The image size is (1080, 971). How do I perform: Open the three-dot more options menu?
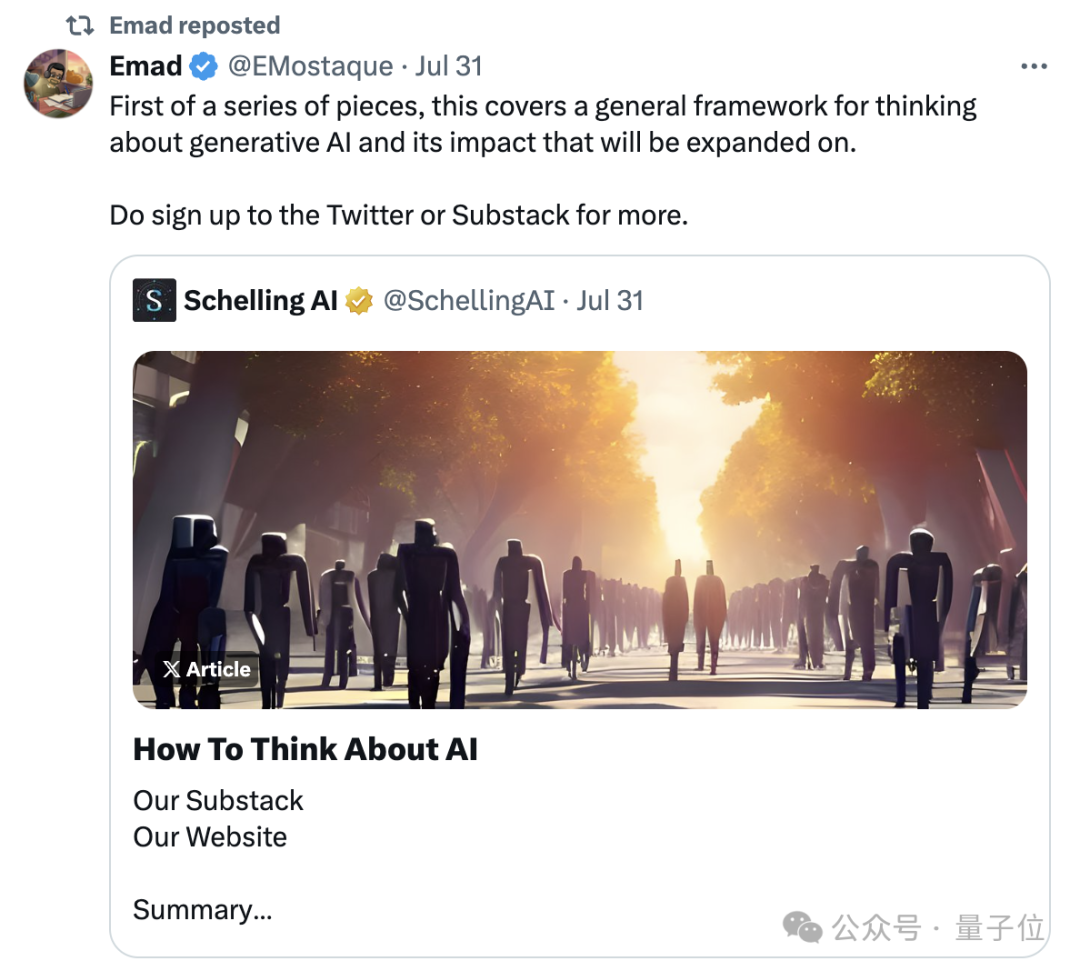pos(1034,66)
